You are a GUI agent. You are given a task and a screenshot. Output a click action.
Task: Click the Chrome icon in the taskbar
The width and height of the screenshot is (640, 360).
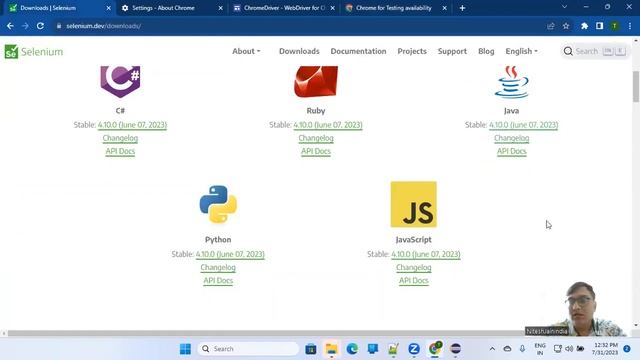coord(435,349)
